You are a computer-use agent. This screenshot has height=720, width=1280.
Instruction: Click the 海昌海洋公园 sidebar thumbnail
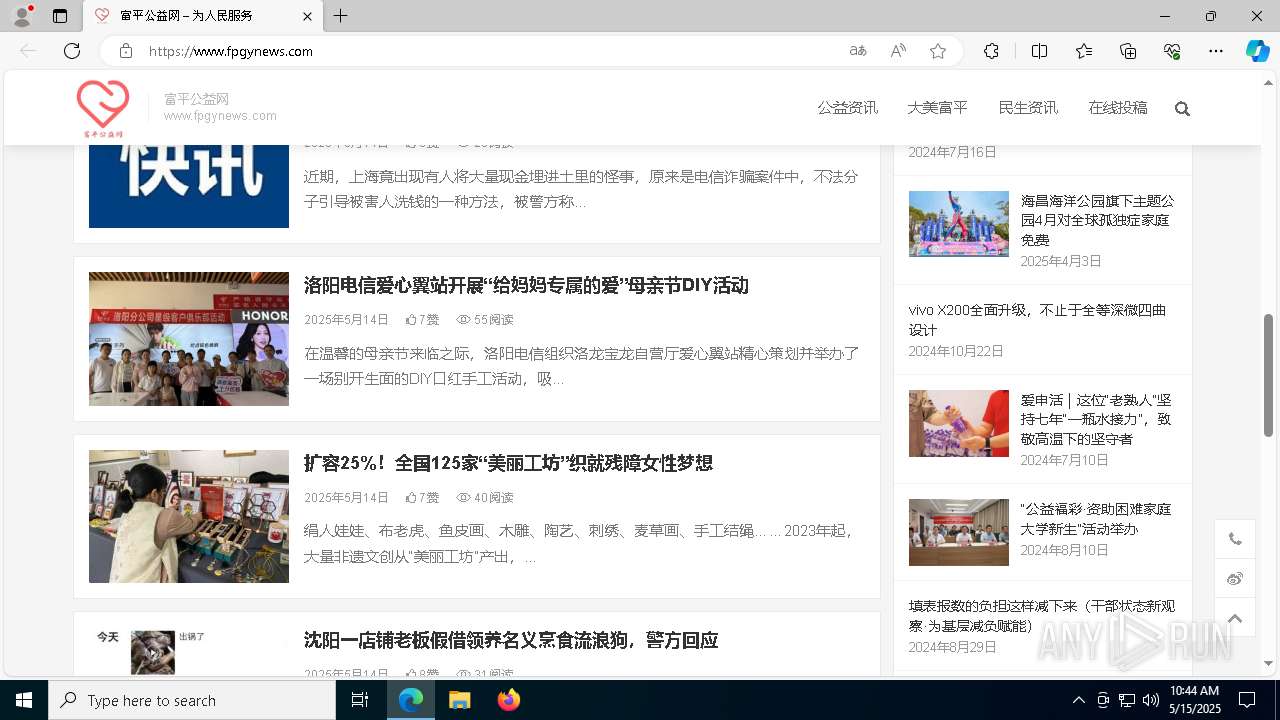pos(959,224)
